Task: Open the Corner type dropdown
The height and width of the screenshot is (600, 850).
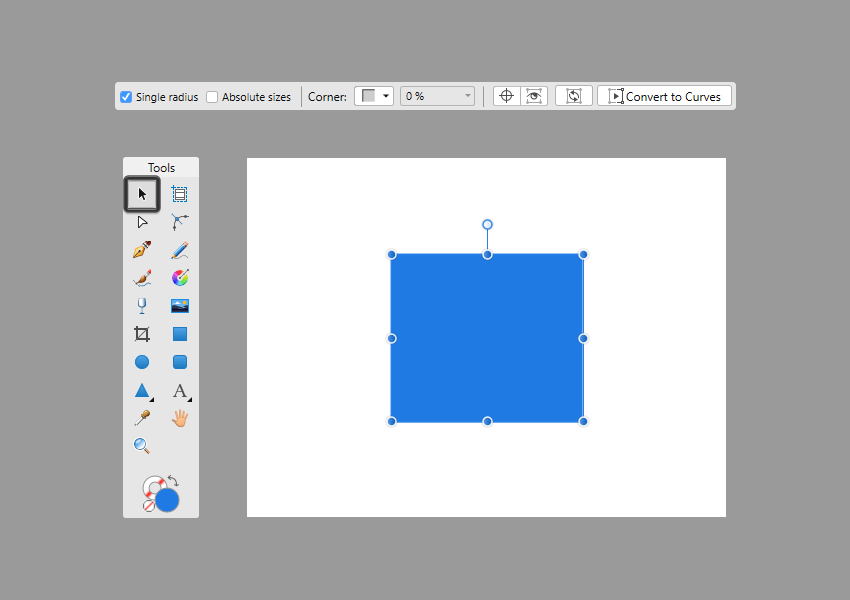Action: click(374, 96)
